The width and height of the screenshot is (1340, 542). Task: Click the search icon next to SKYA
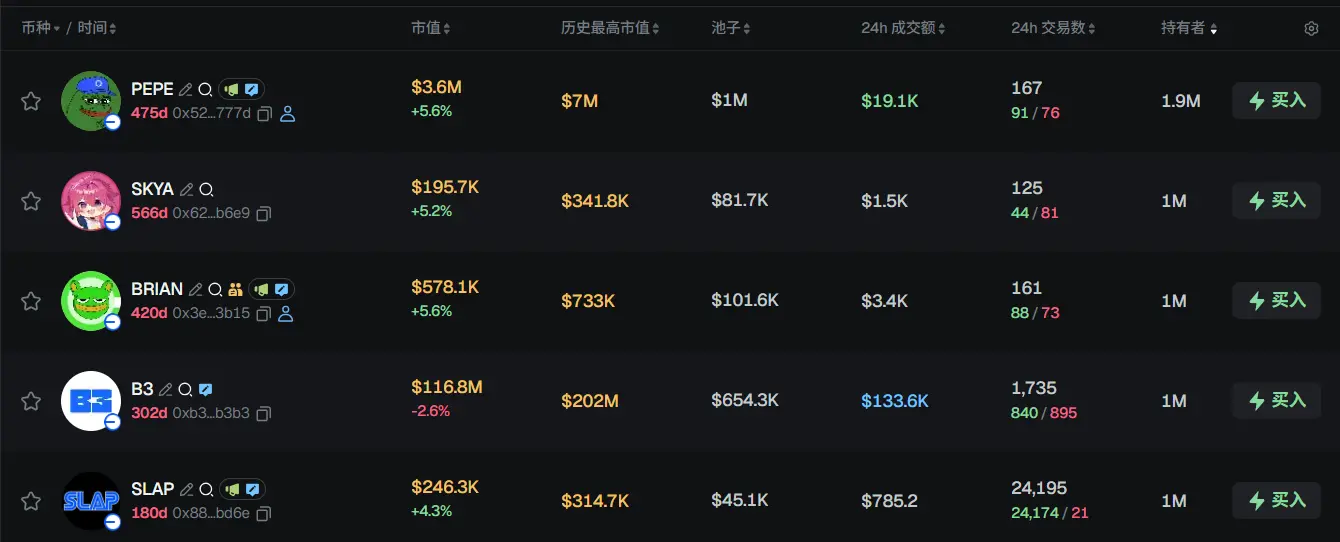[x=206, y=189]
